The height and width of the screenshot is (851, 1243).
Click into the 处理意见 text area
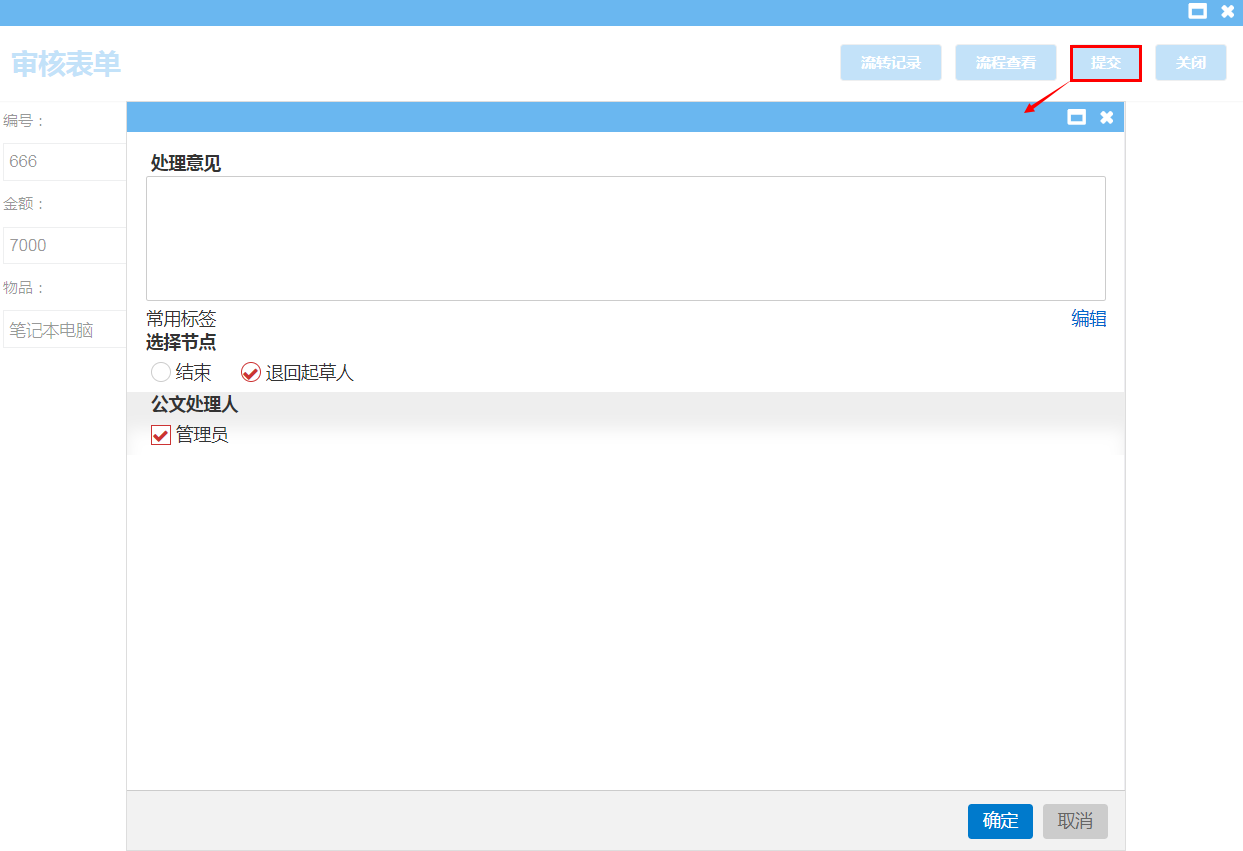tap(625, 238)
